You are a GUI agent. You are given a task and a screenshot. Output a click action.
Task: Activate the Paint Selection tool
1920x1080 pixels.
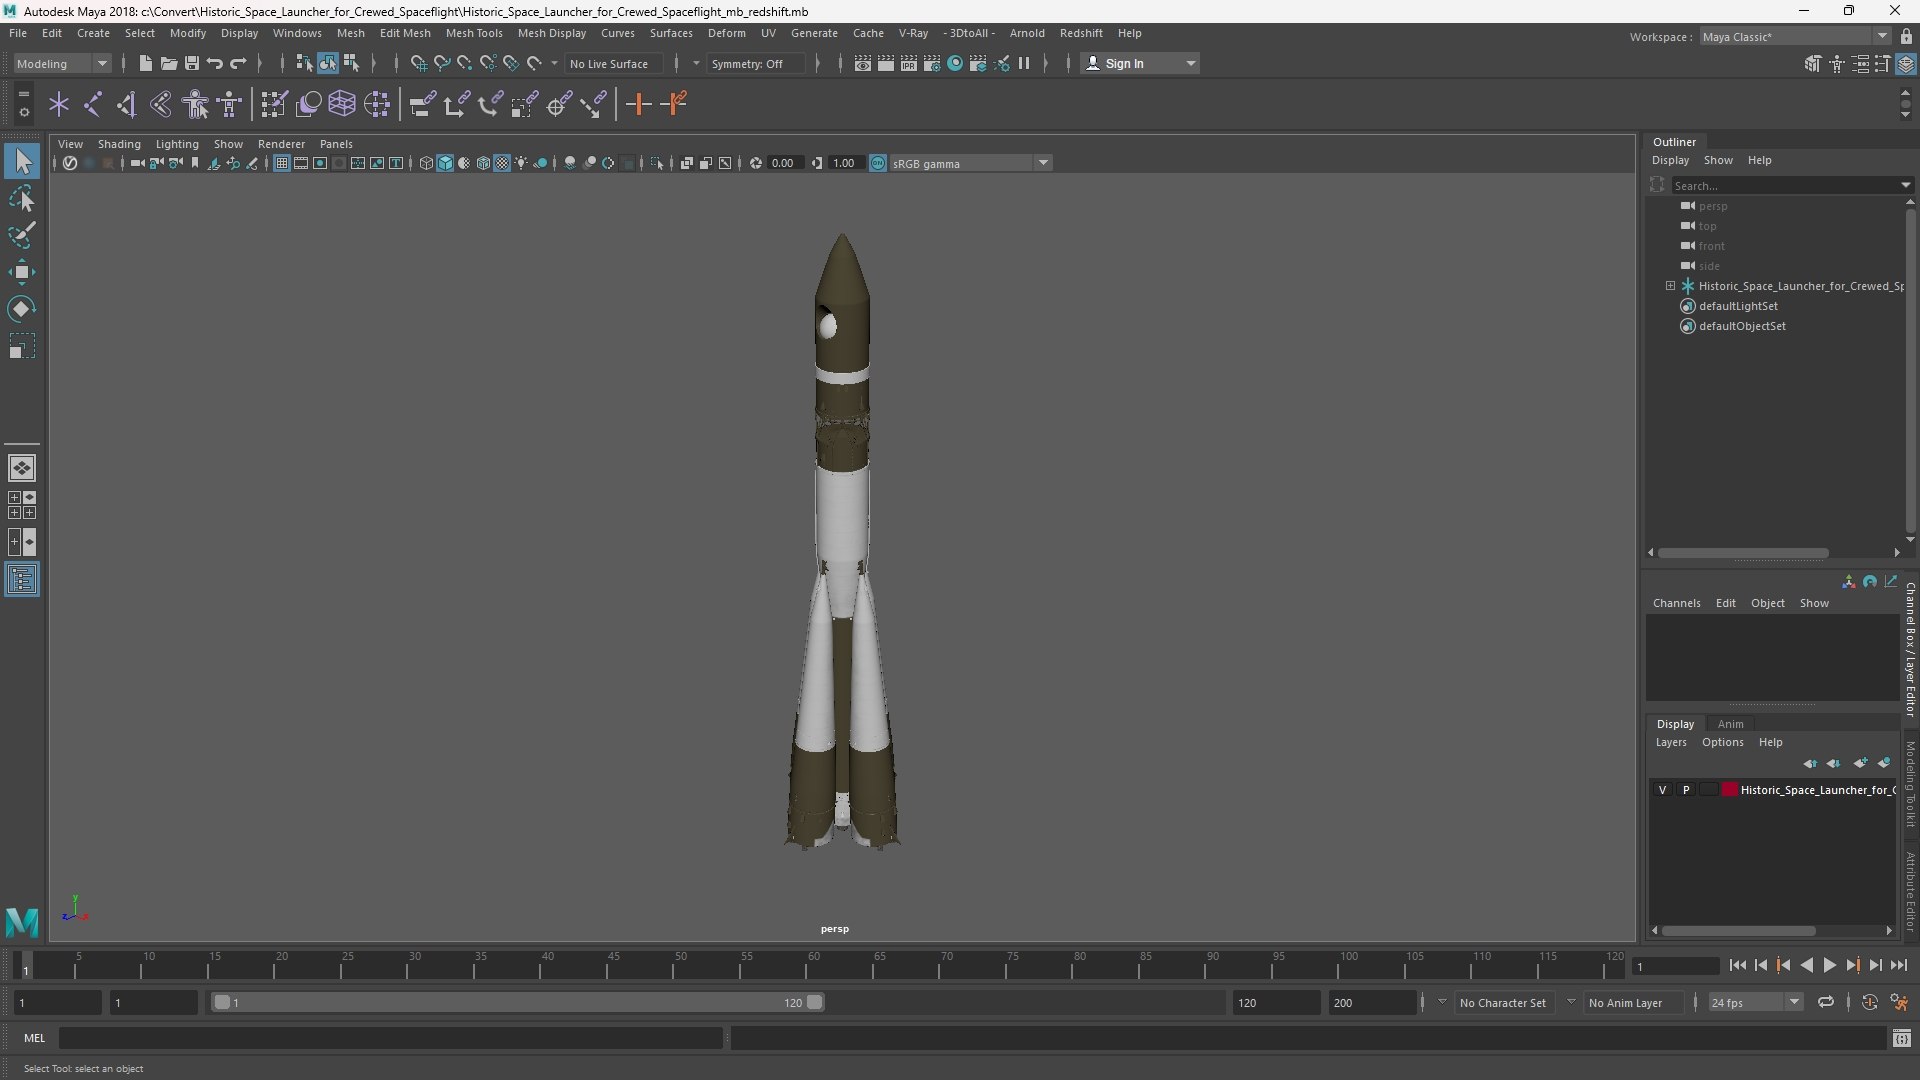22,235
